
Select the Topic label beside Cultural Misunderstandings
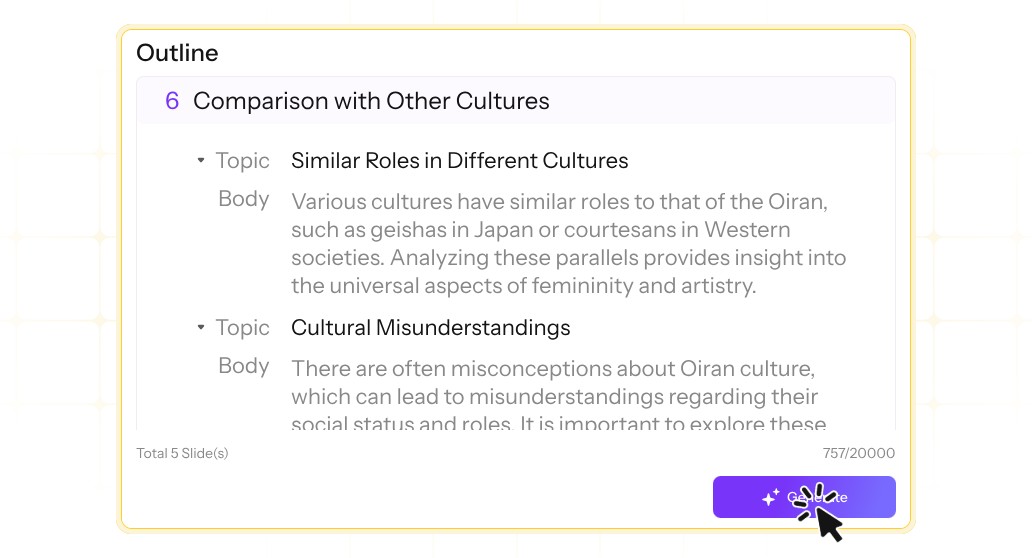click(x=242, y=327)
